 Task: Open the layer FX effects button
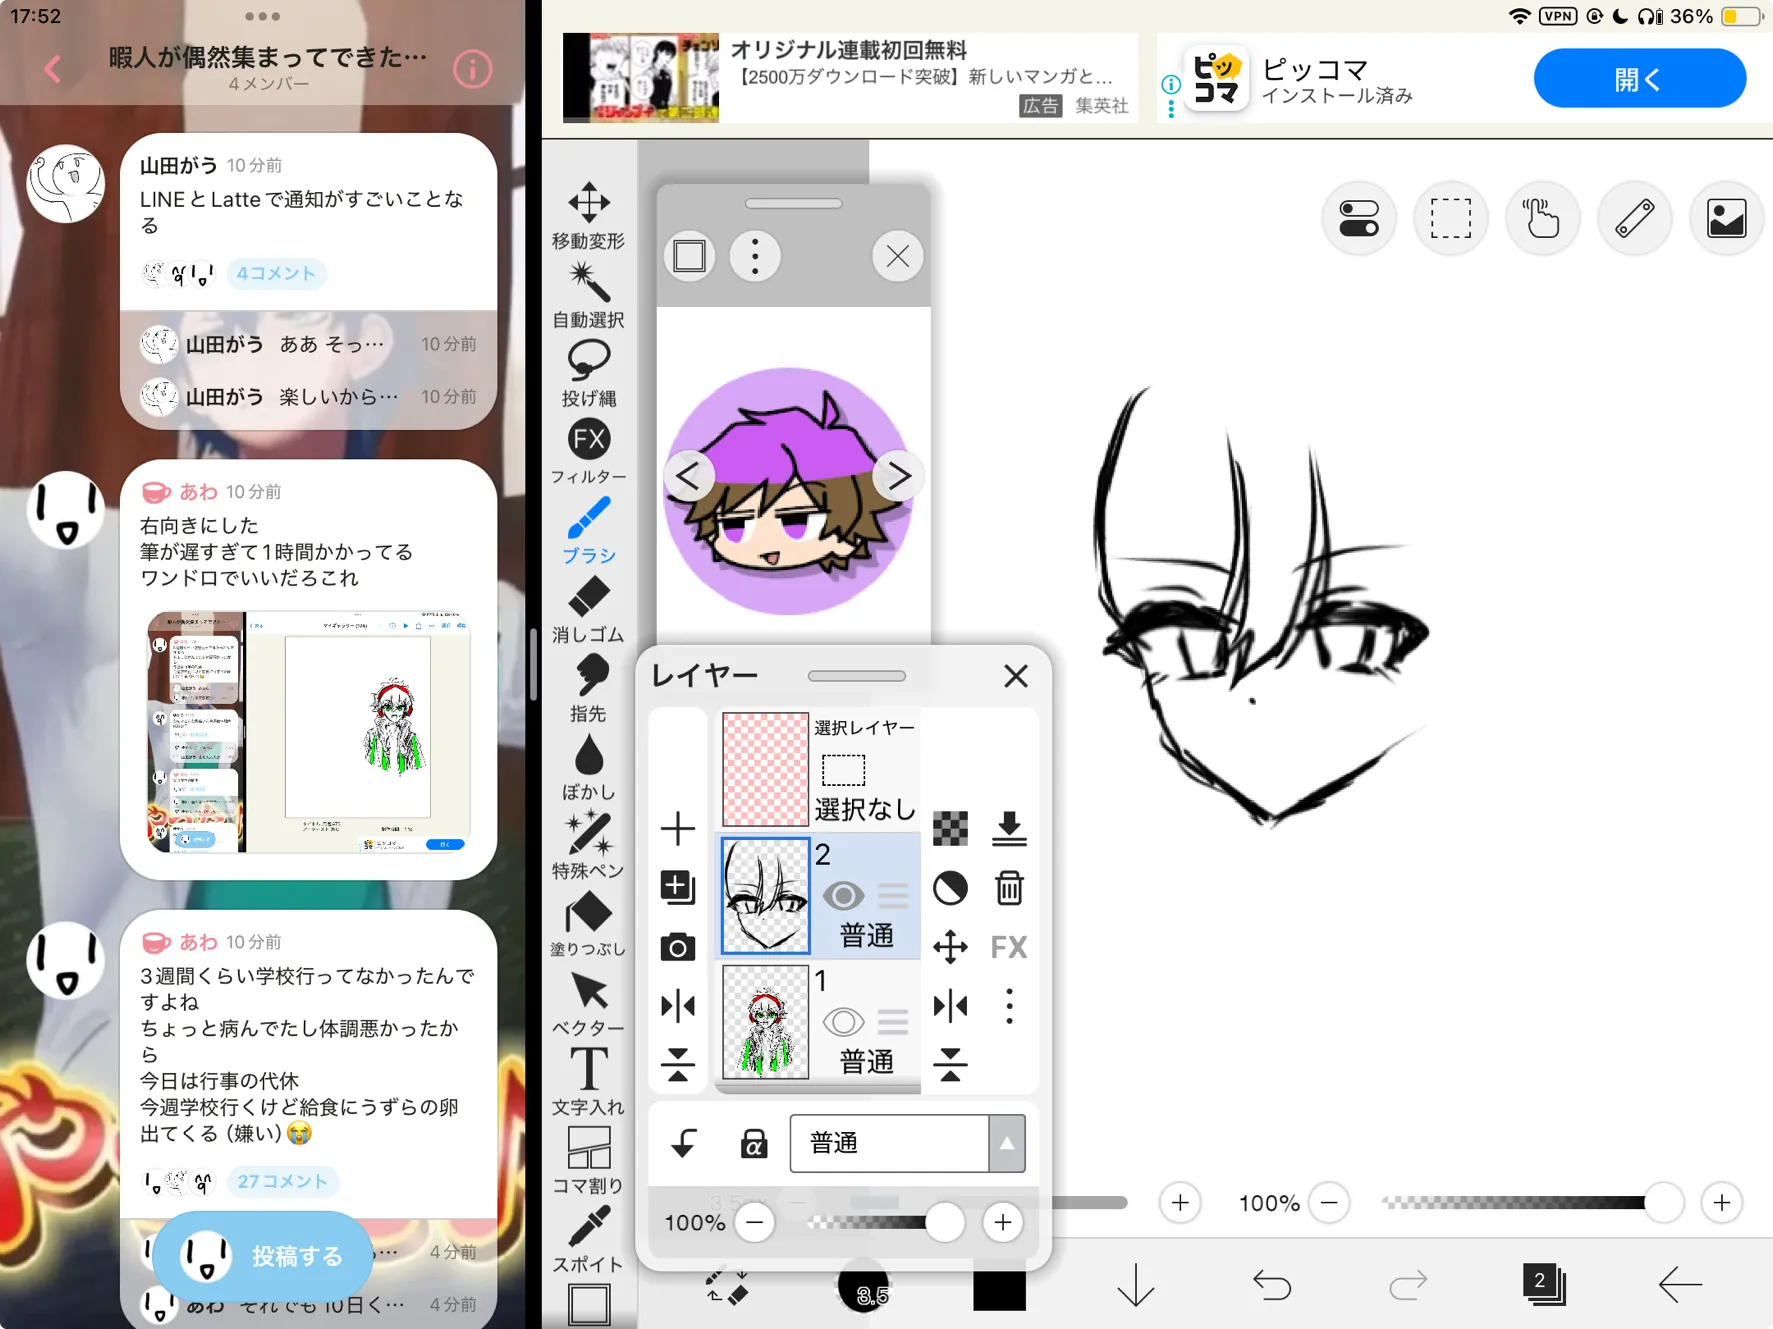(x=1009, y=946)
